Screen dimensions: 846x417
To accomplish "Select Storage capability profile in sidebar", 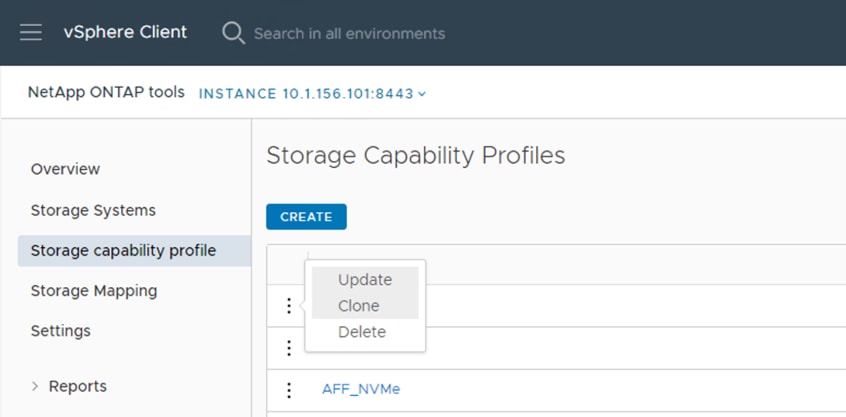I will (x=123, y=250).
